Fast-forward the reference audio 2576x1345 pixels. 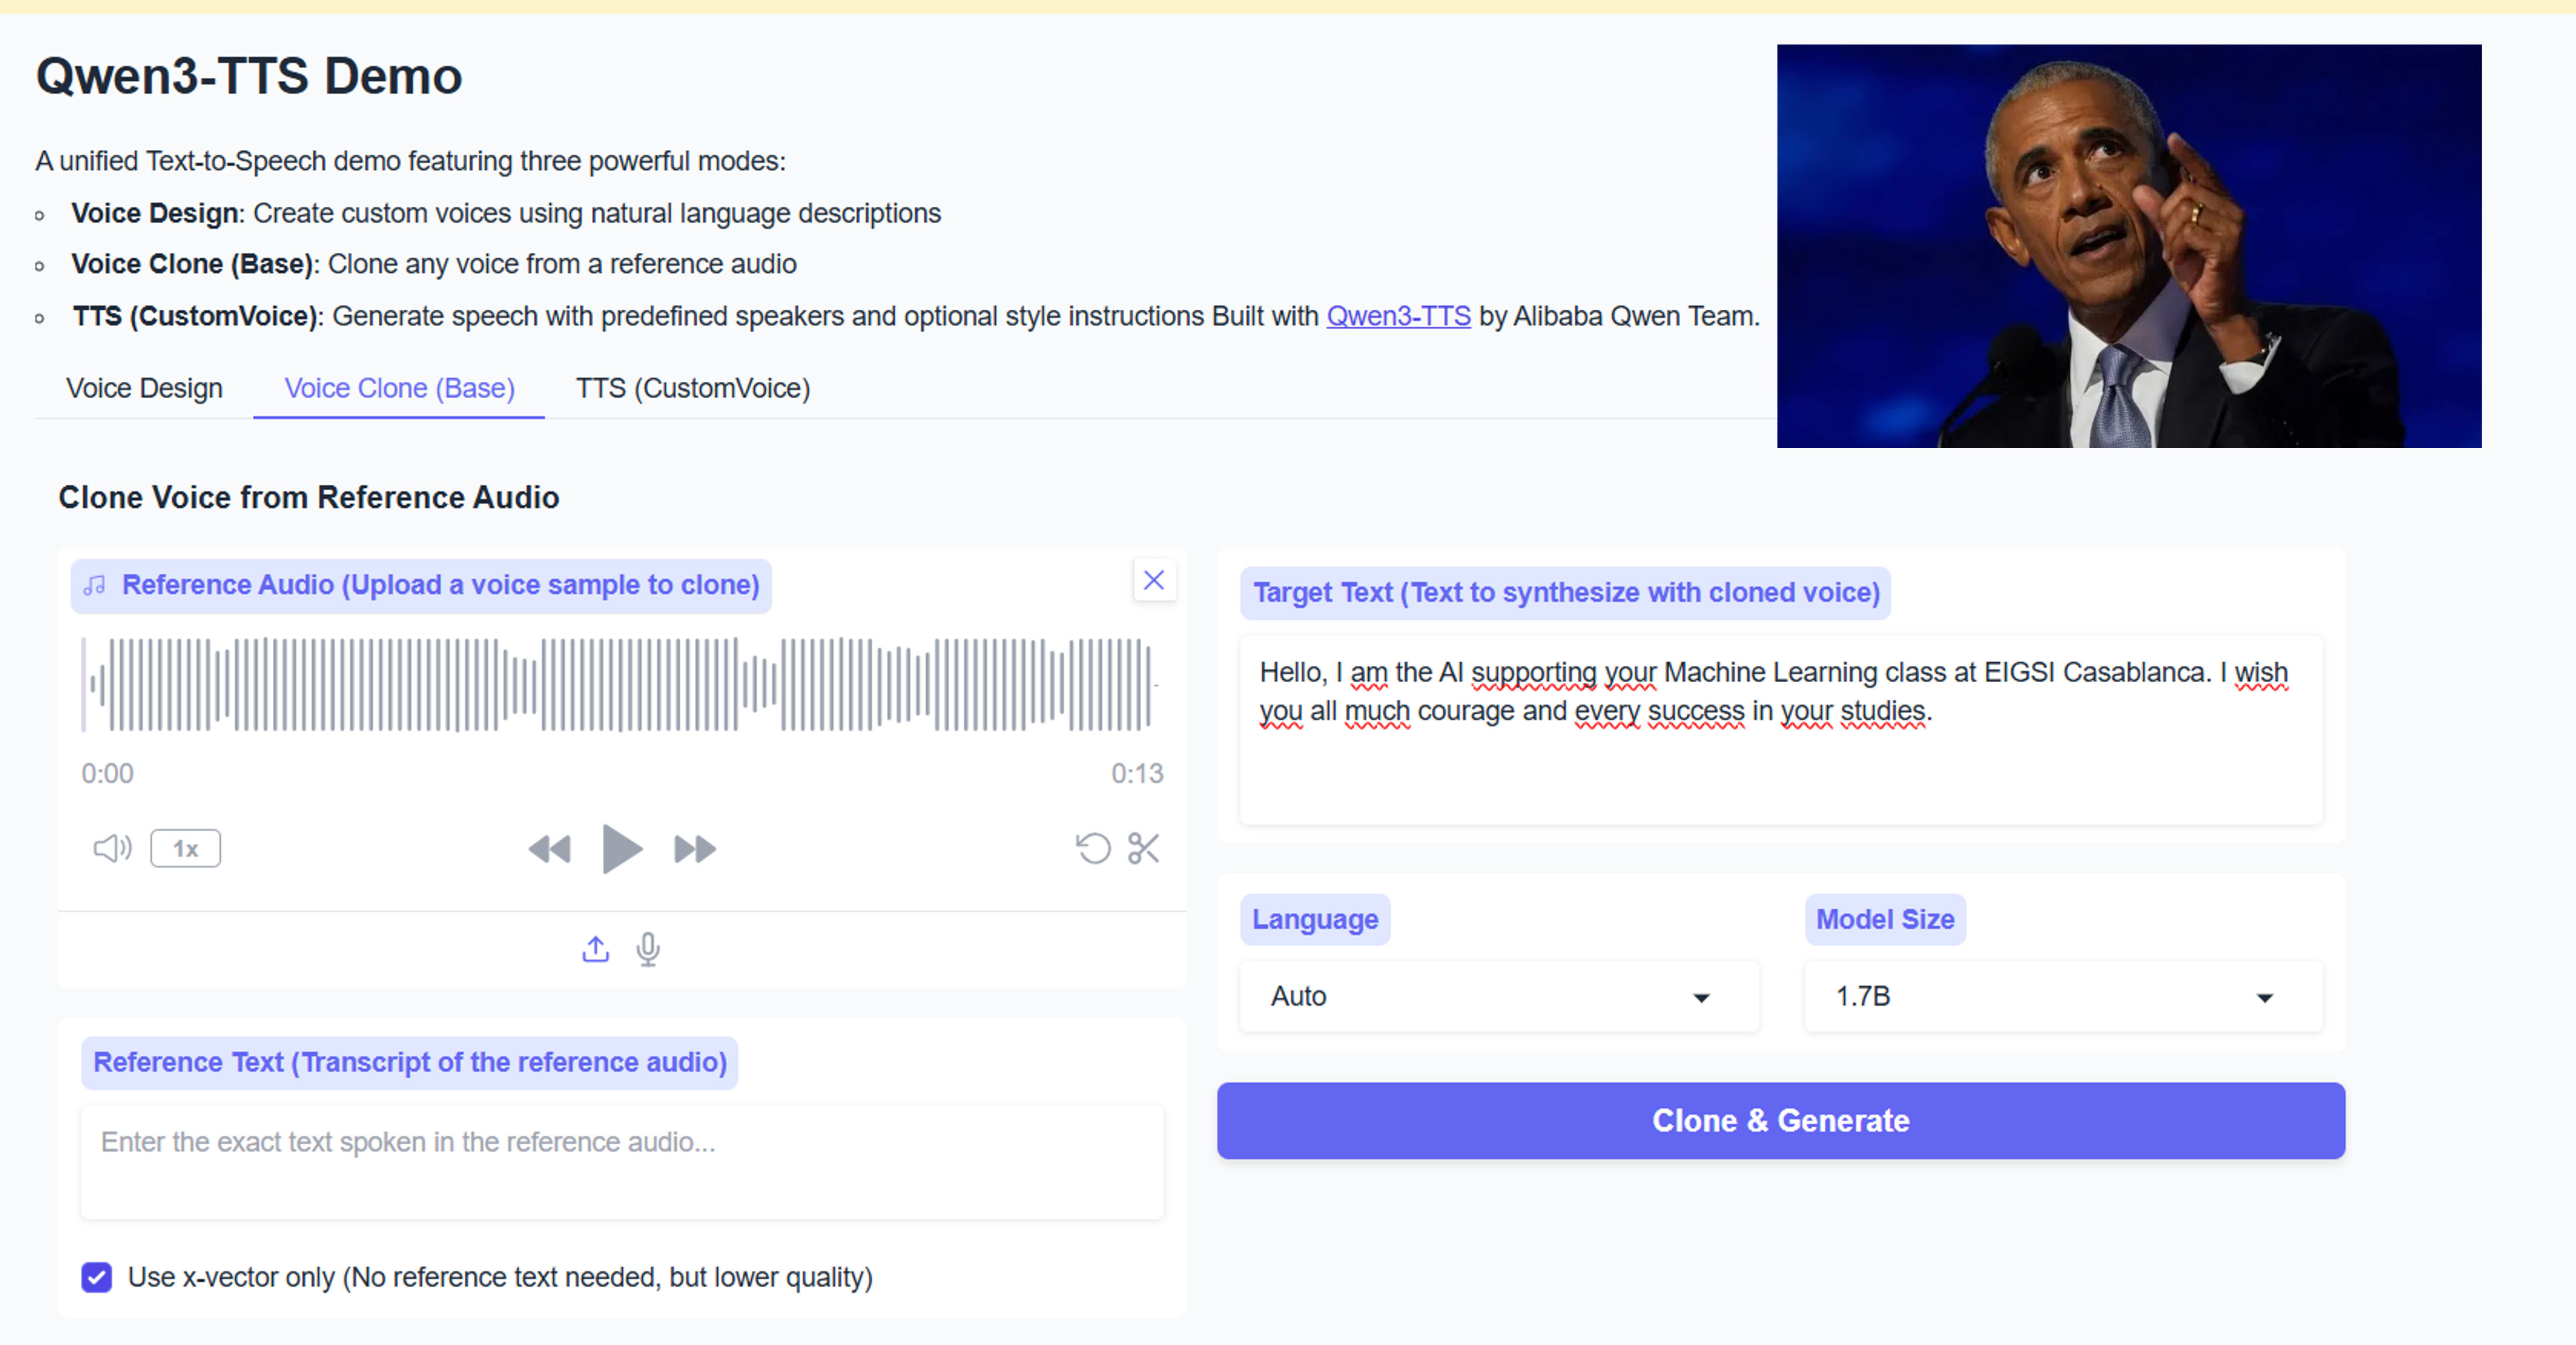[x=694, y=849]
